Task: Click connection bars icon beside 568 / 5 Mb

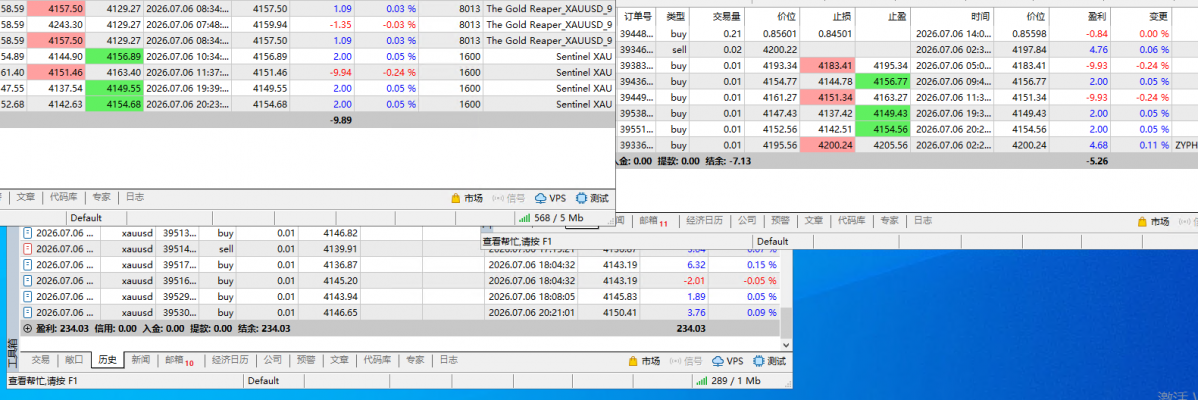Action: coord(525,218)
